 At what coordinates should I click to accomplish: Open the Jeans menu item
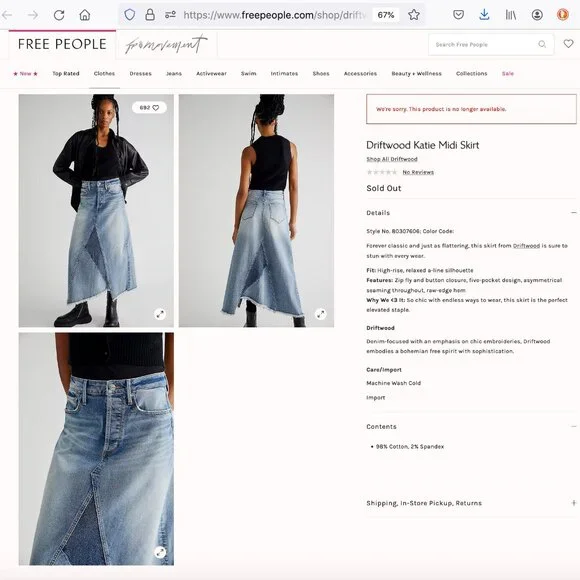pyautogui.click(x=174, y=74)
